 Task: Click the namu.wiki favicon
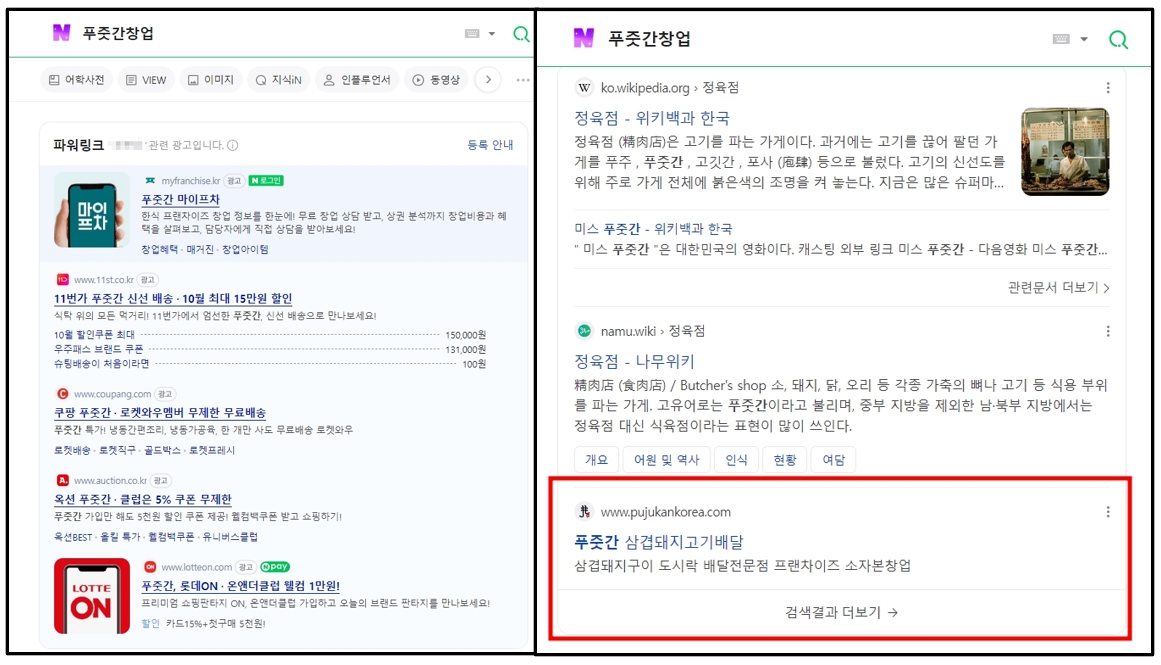(584, 331)
